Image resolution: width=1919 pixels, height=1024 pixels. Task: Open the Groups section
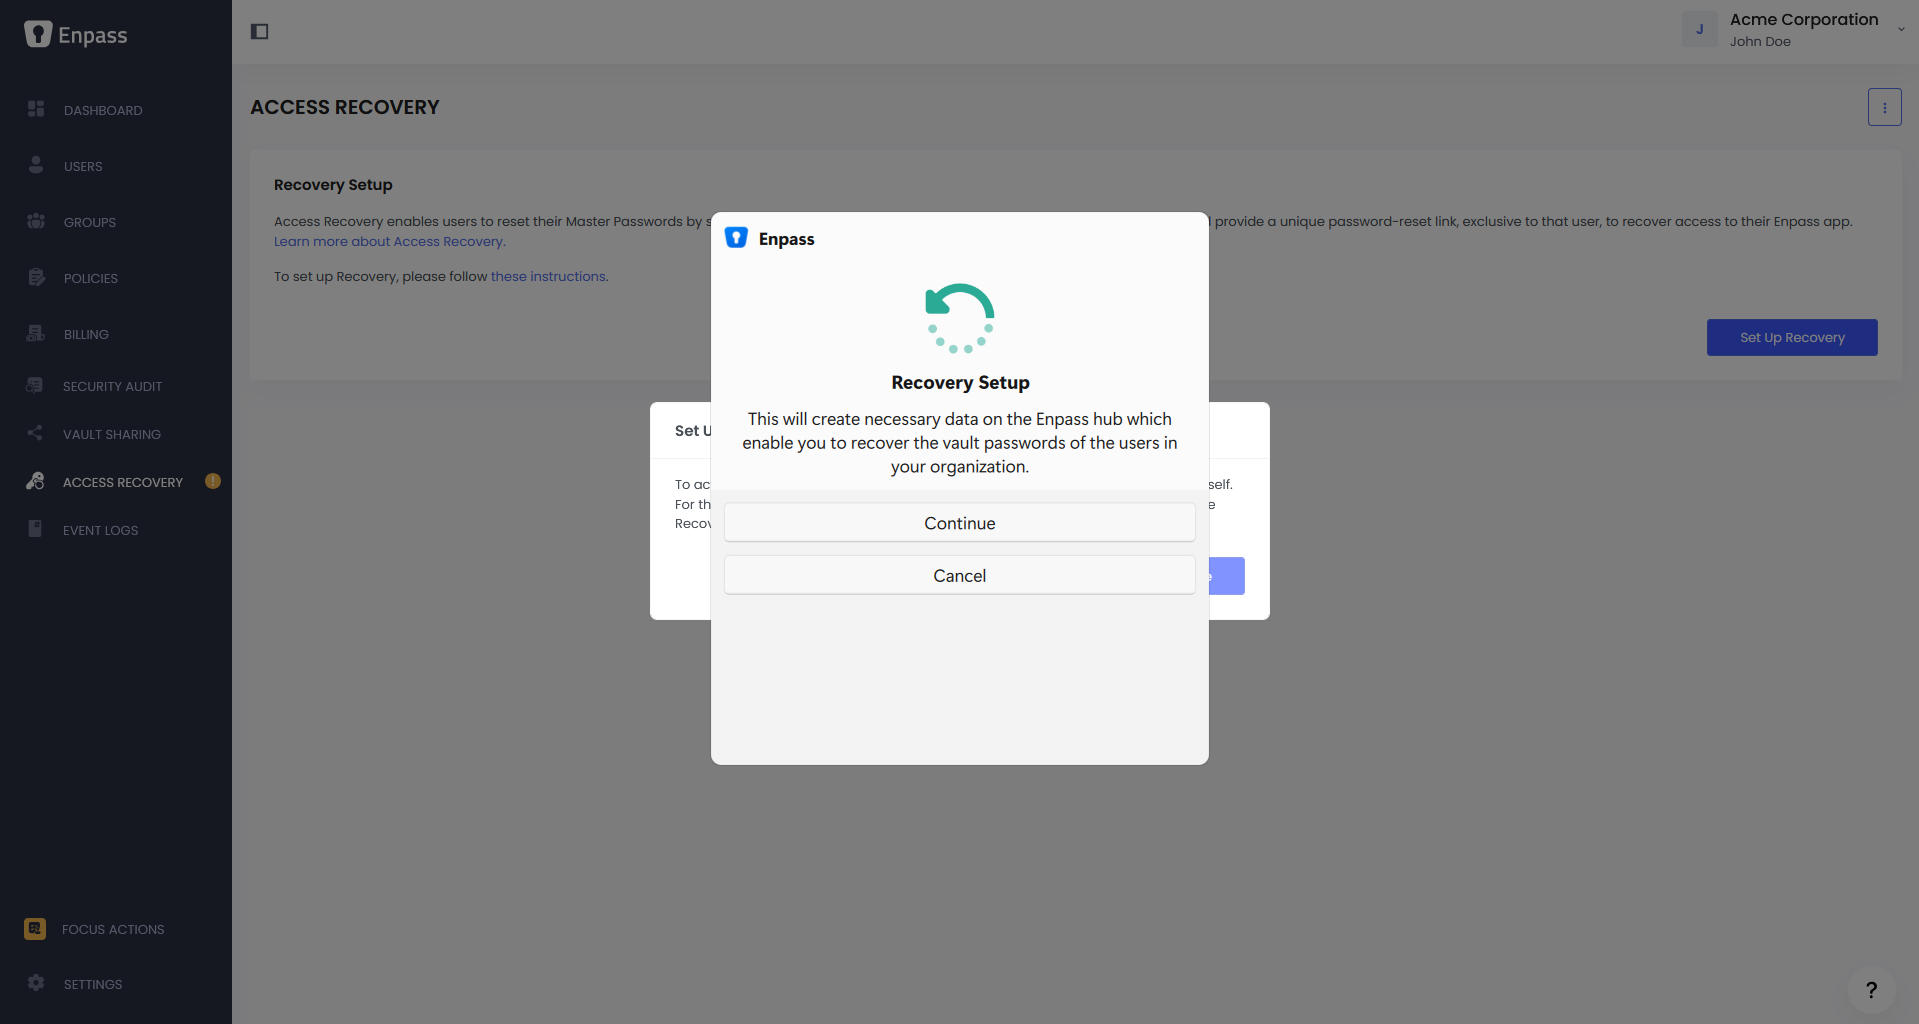point(90,222)
